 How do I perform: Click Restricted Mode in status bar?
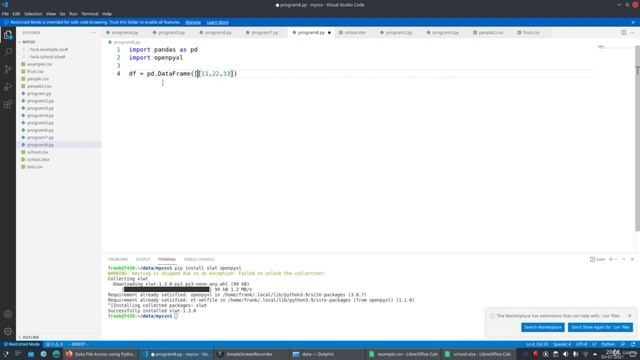[x=22, y=344]
